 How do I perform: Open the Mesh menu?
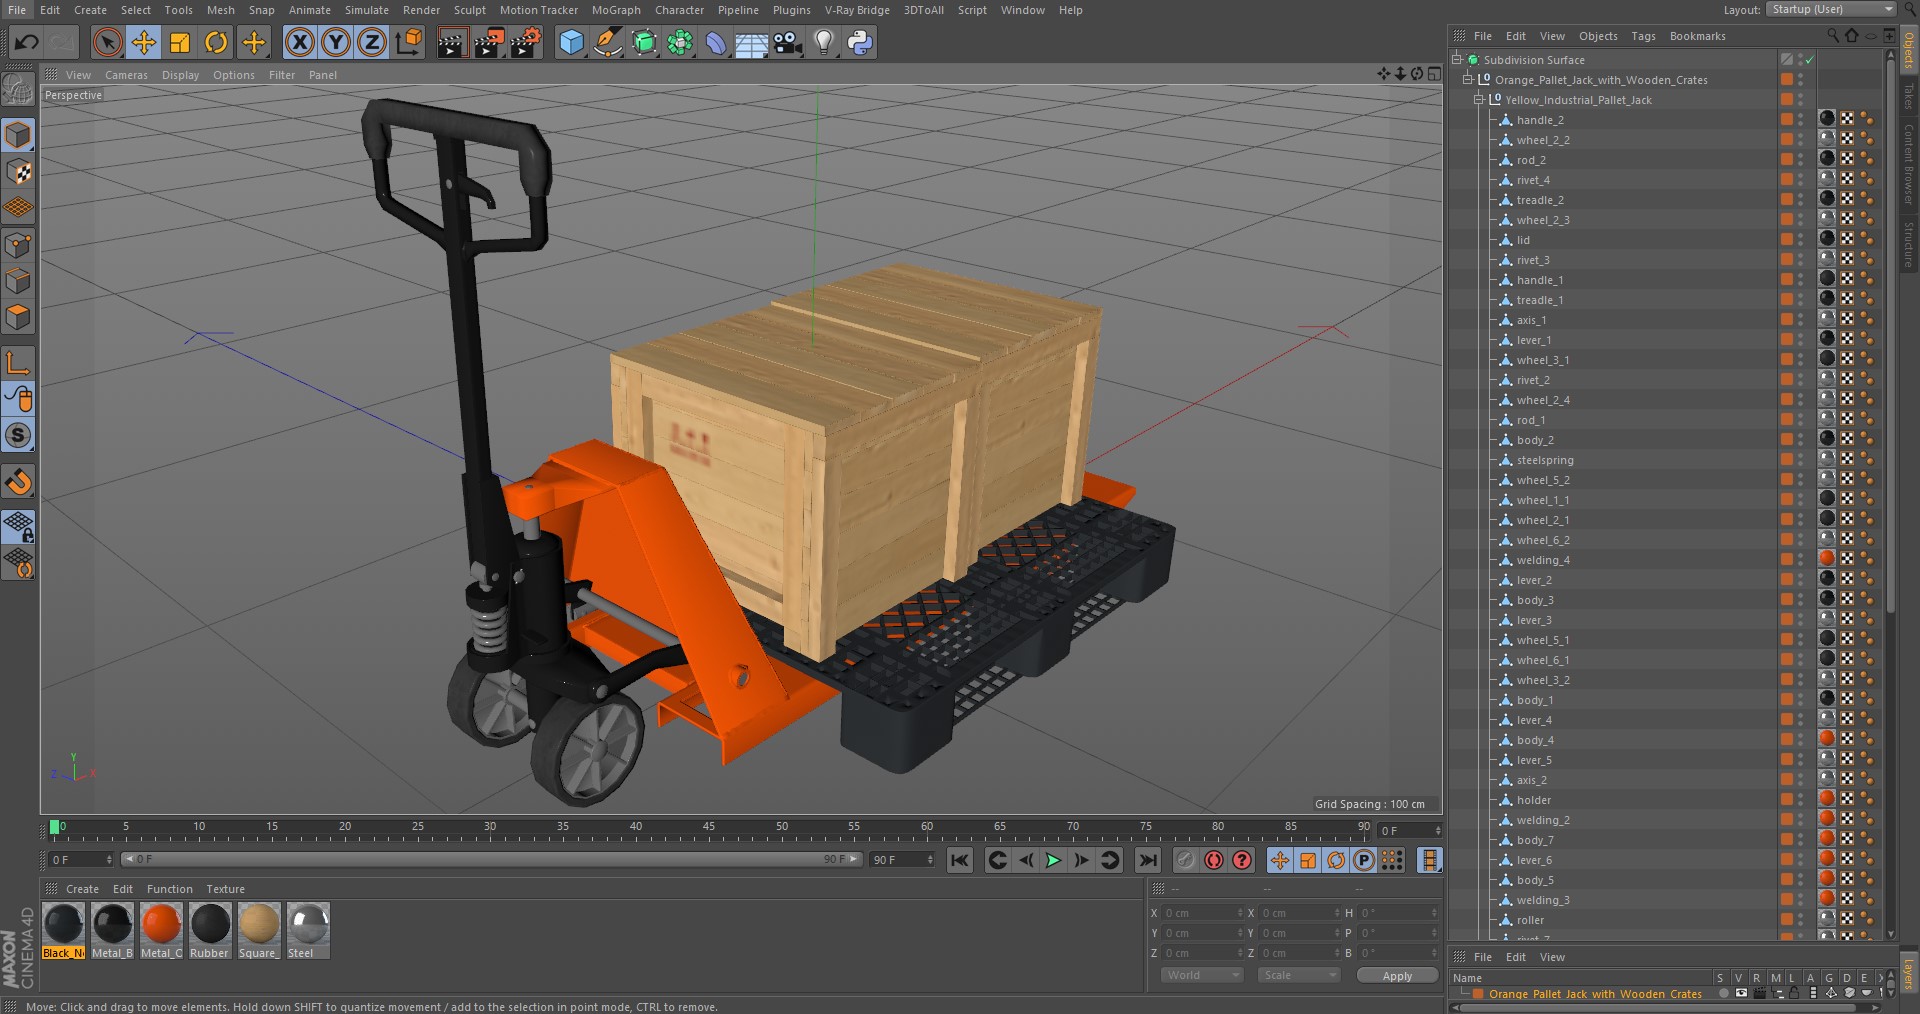[x=220, y=10]
